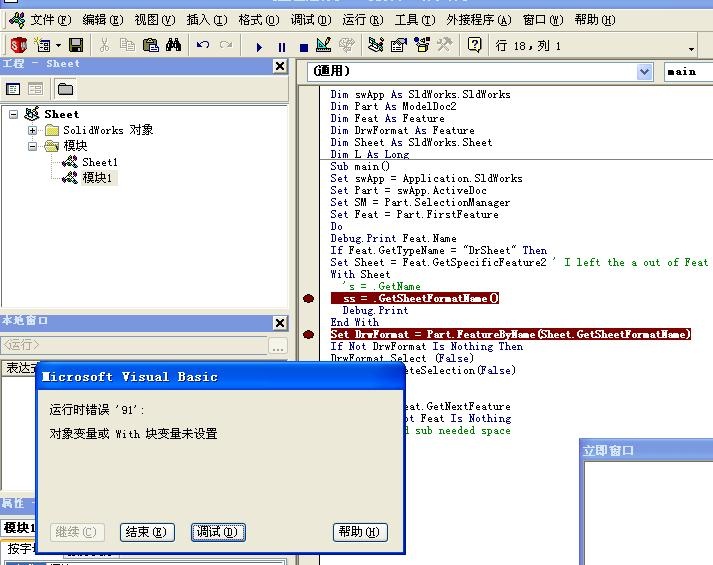Open Find with the binoculars icon
Screen dimensions: 713x565
pos(174,45)
